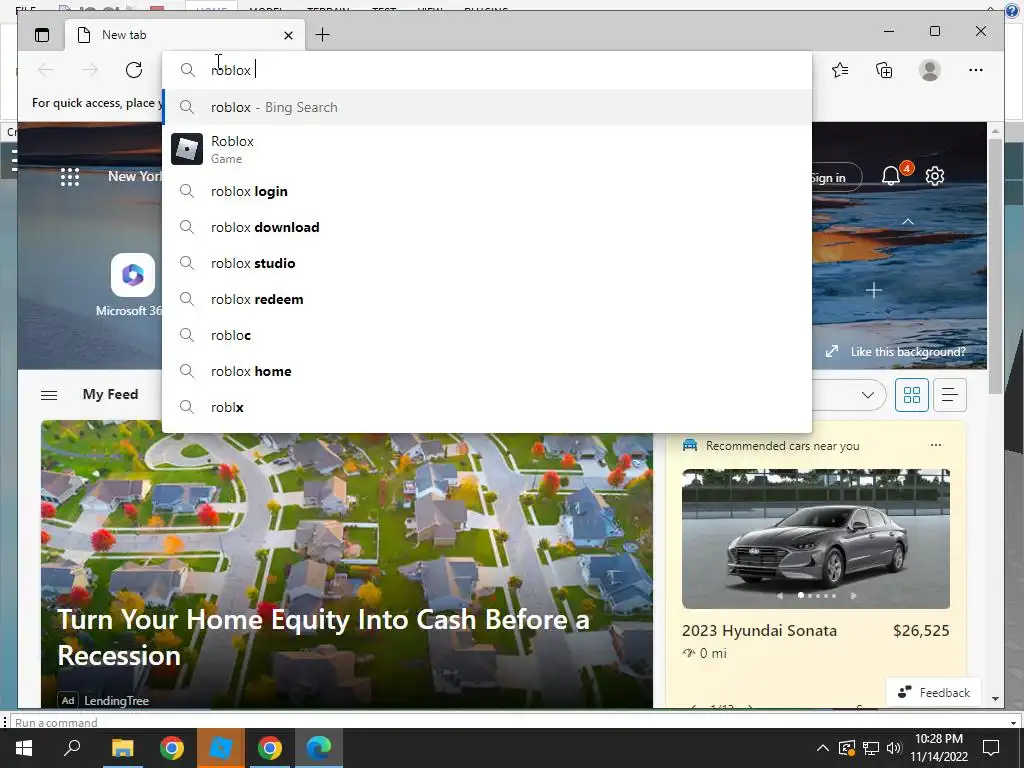Choose 'roblox home' suggestion
Viewport: 1024px width, 768px height.
coord(487,371)
